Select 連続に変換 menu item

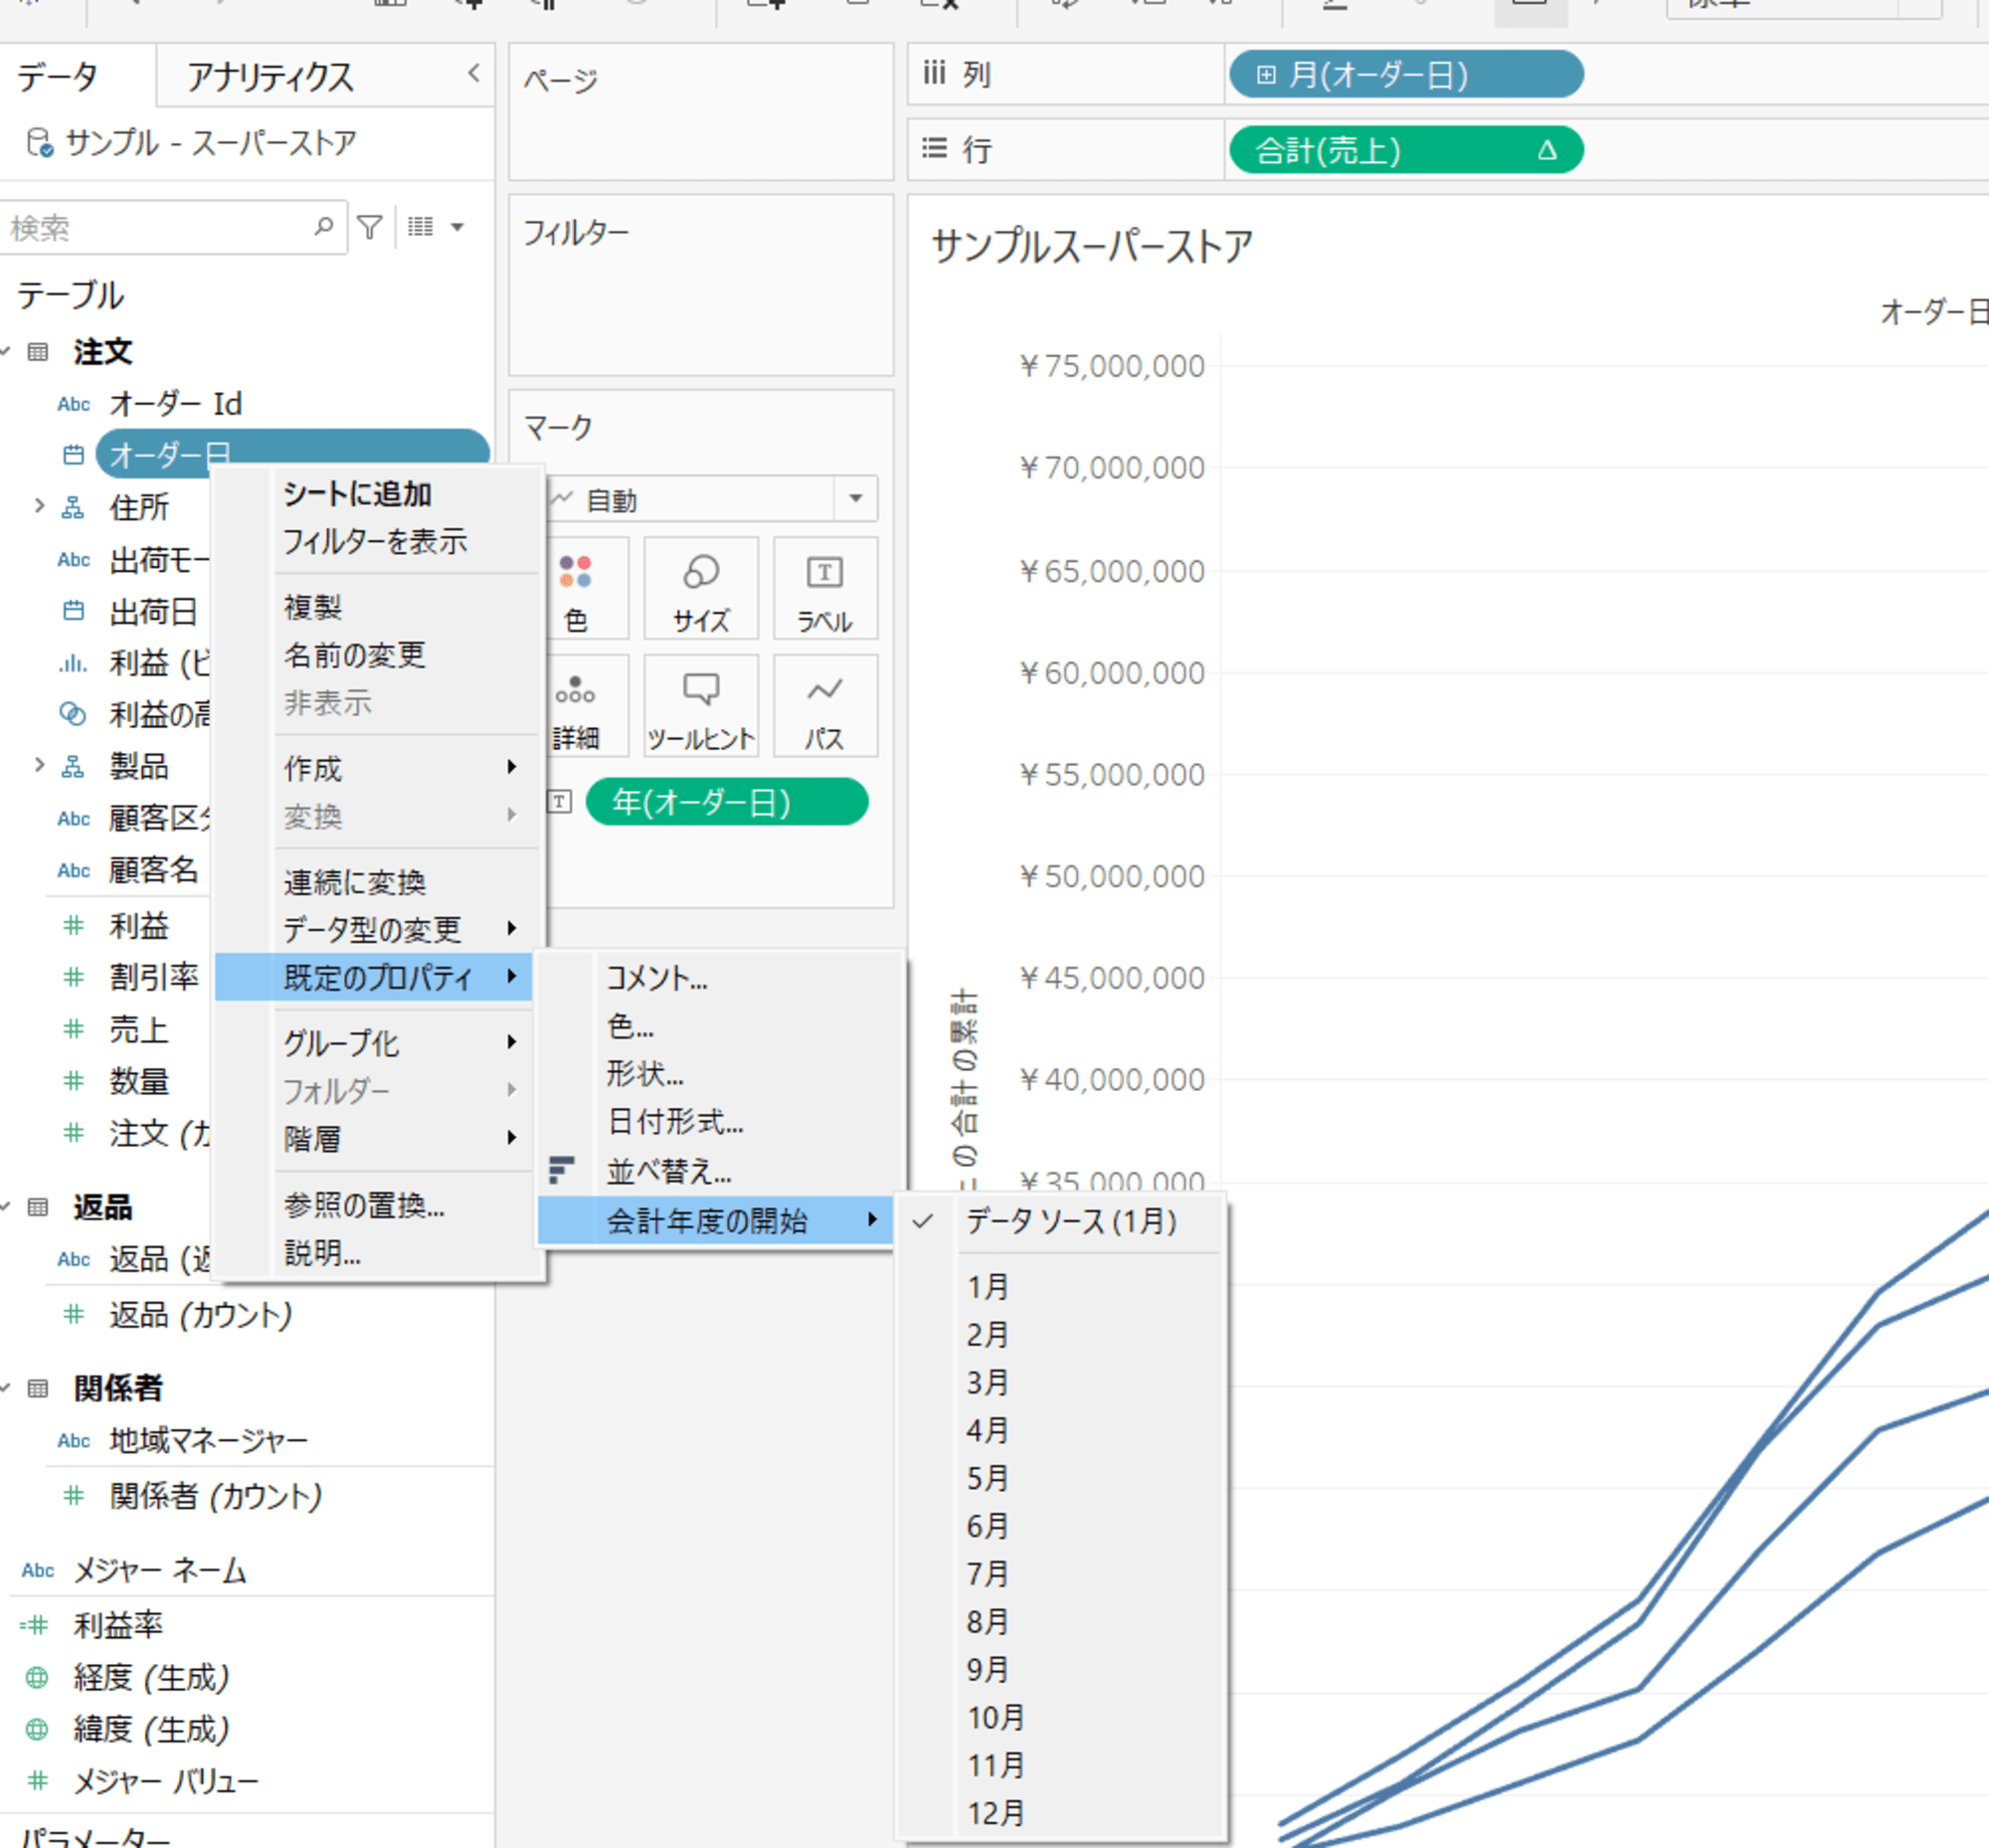[378, 882]
